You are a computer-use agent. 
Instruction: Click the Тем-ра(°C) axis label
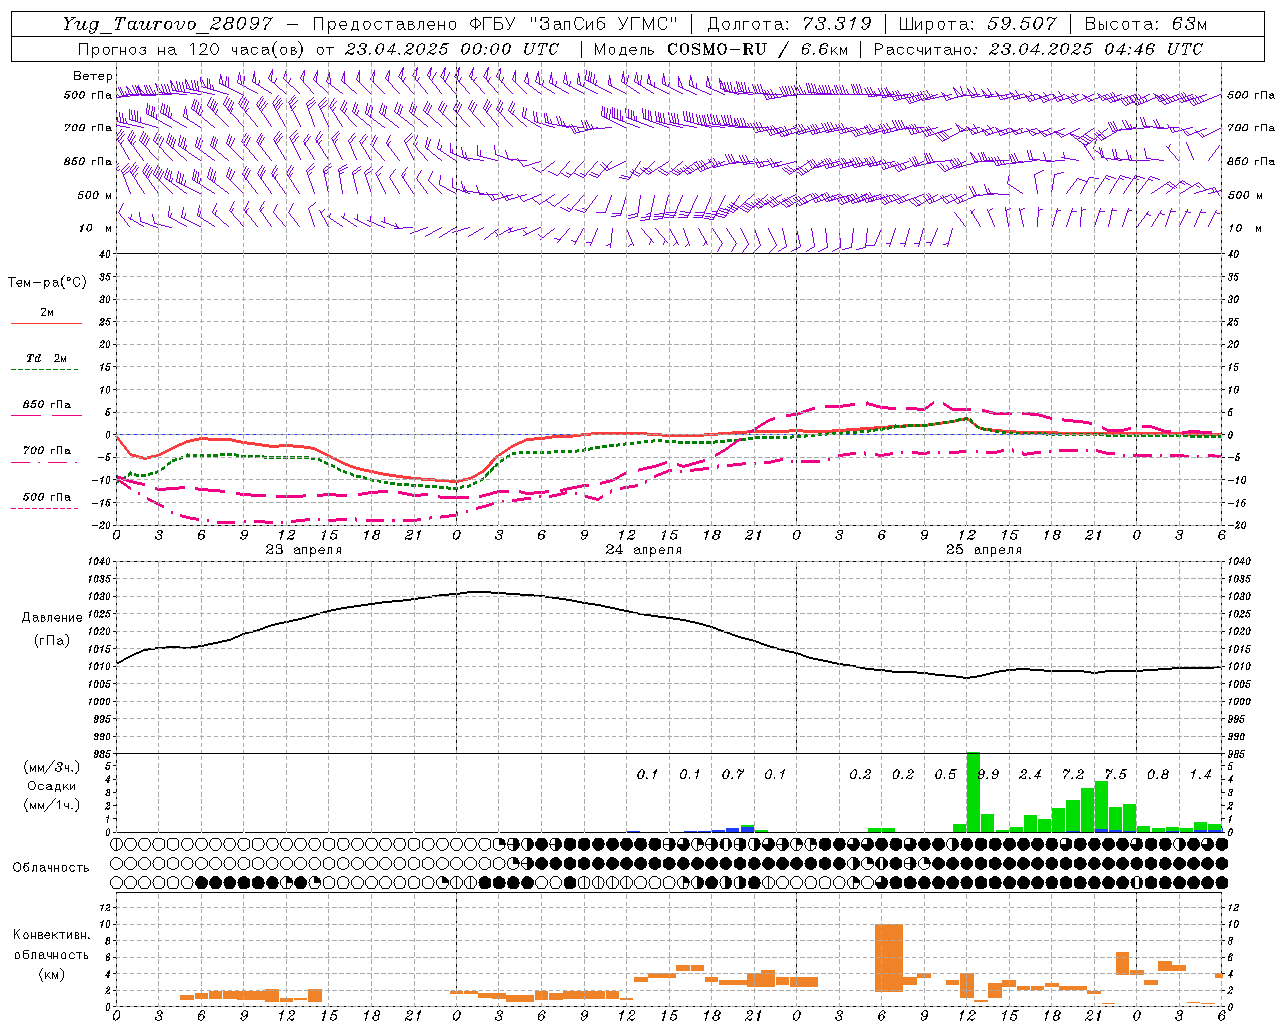click(47, 283)
